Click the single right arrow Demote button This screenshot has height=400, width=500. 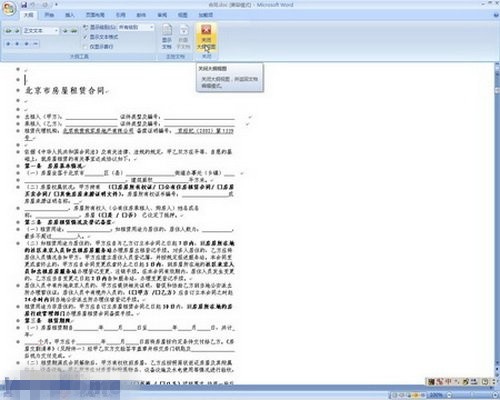pyautogui.click(x=65, y=31)
